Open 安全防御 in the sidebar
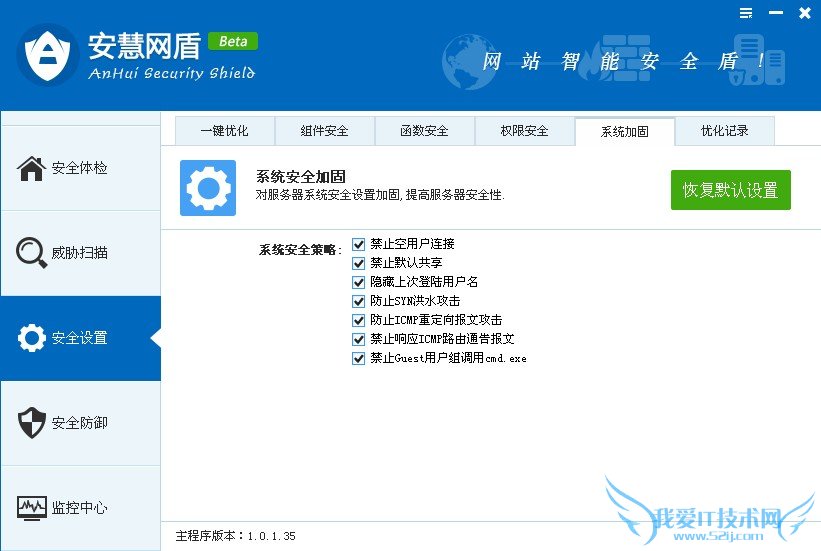Image resolution: width=821 pixels, height=551 pixels. tap(80, 423)
